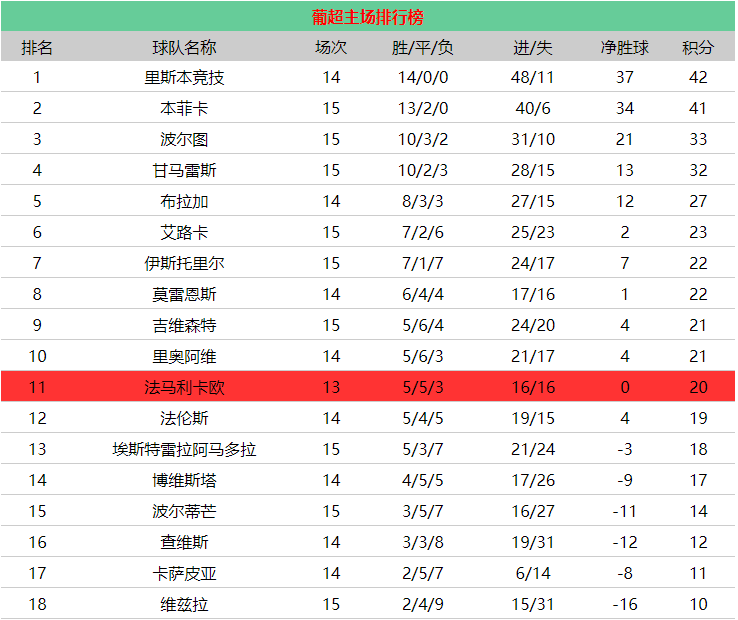Click the 球队名称 column header
The height and width of the screenshot is (620, 738).
[184, 47]
